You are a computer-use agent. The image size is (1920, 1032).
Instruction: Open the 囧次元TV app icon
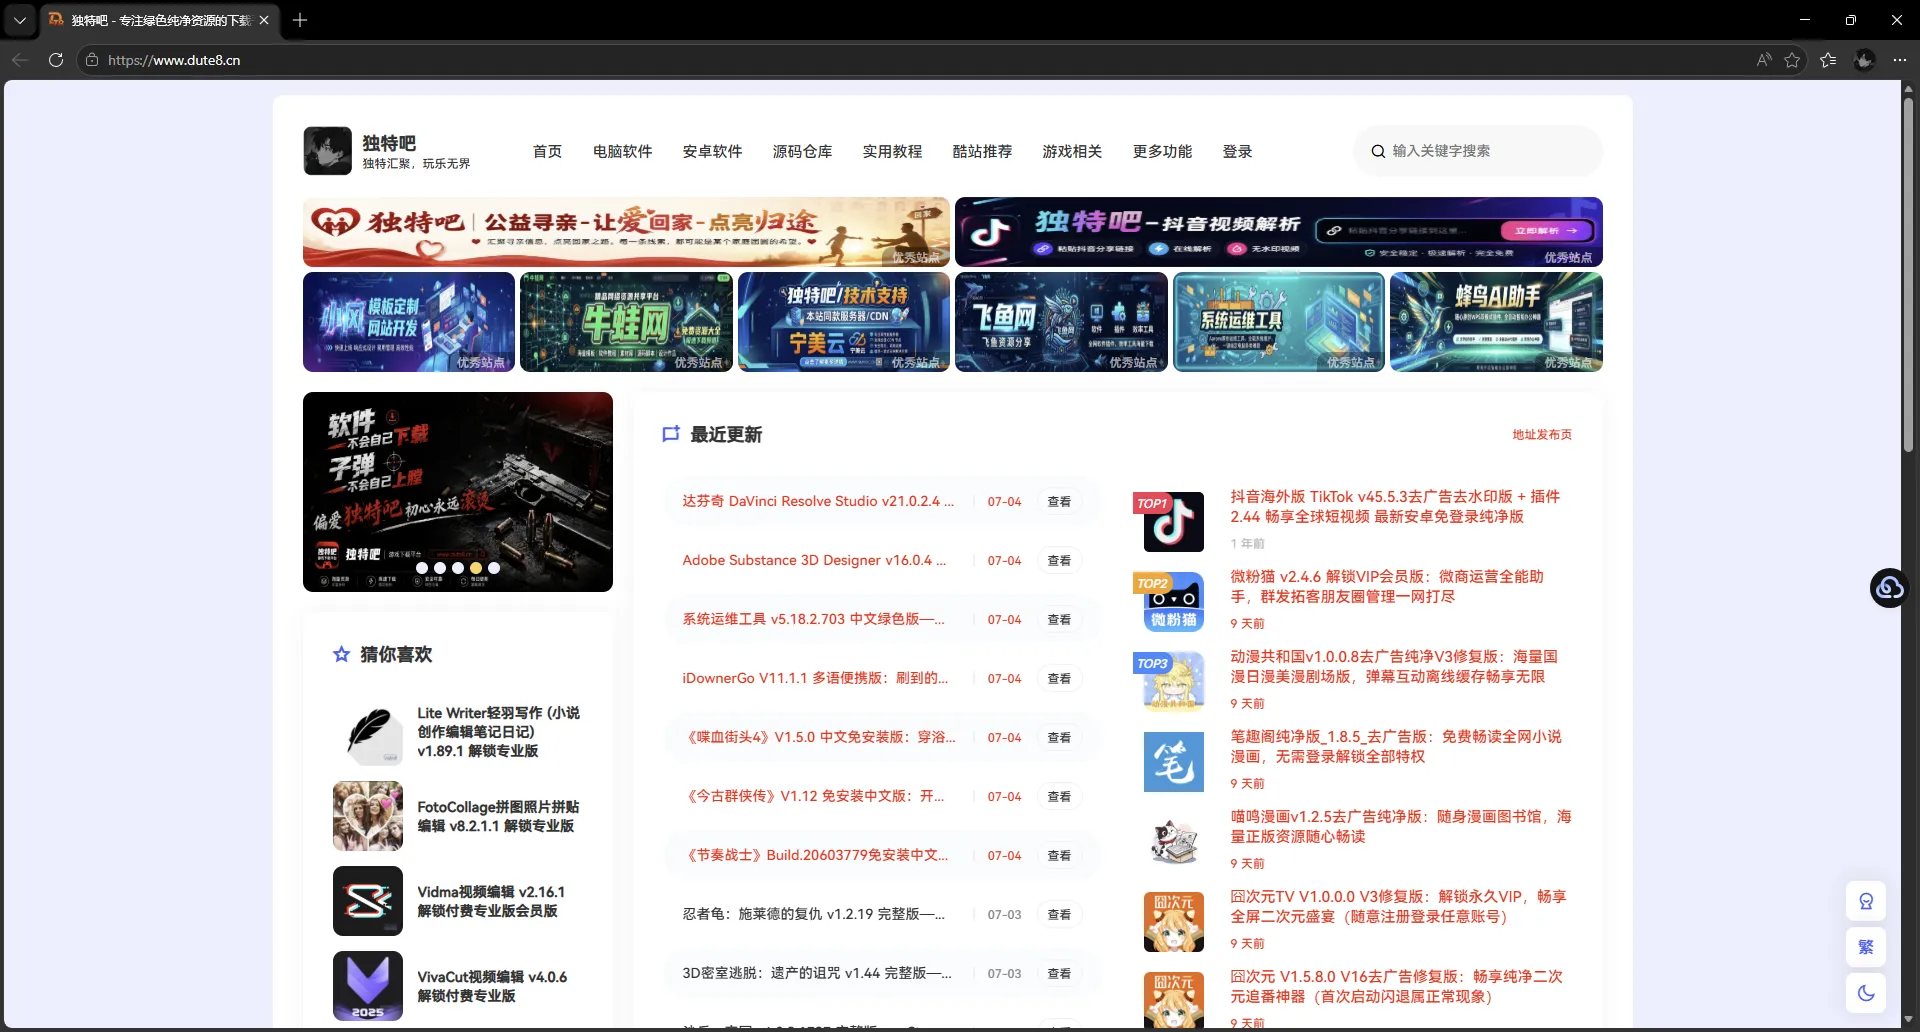(1173, 921)
